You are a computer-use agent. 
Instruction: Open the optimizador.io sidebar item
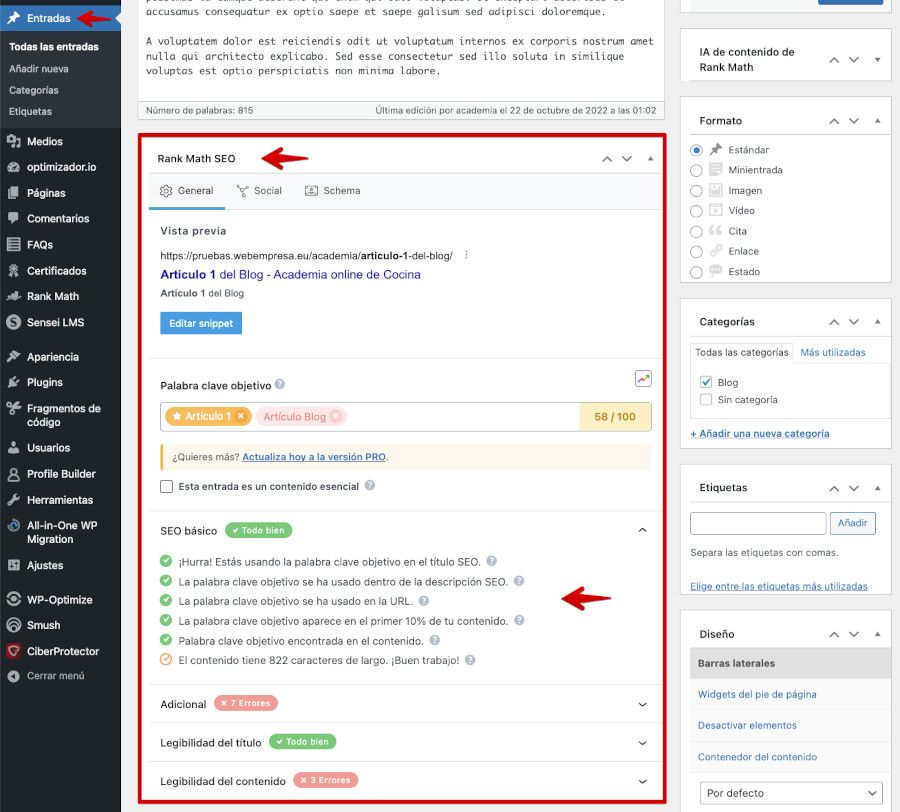pos(60,167)
